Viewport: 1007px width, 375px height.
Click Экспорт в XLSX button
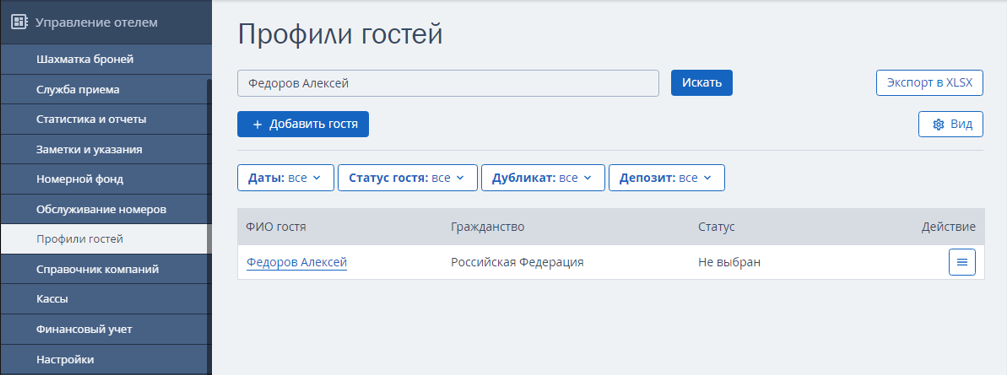click(x=930, y=83)
